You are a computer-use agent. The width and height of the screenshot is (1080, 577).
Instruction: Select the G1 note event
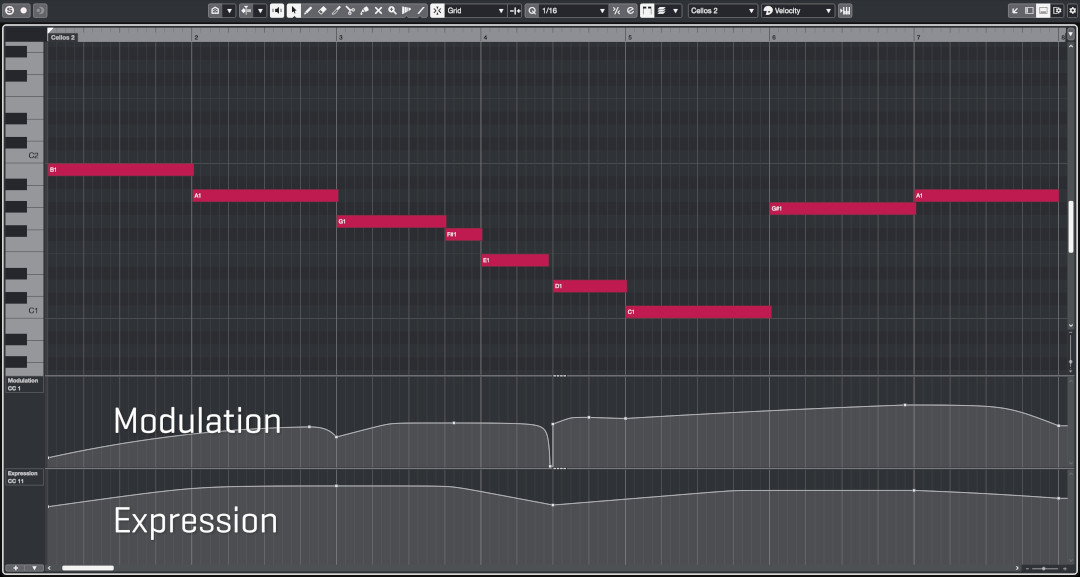(x=391, y=222)
